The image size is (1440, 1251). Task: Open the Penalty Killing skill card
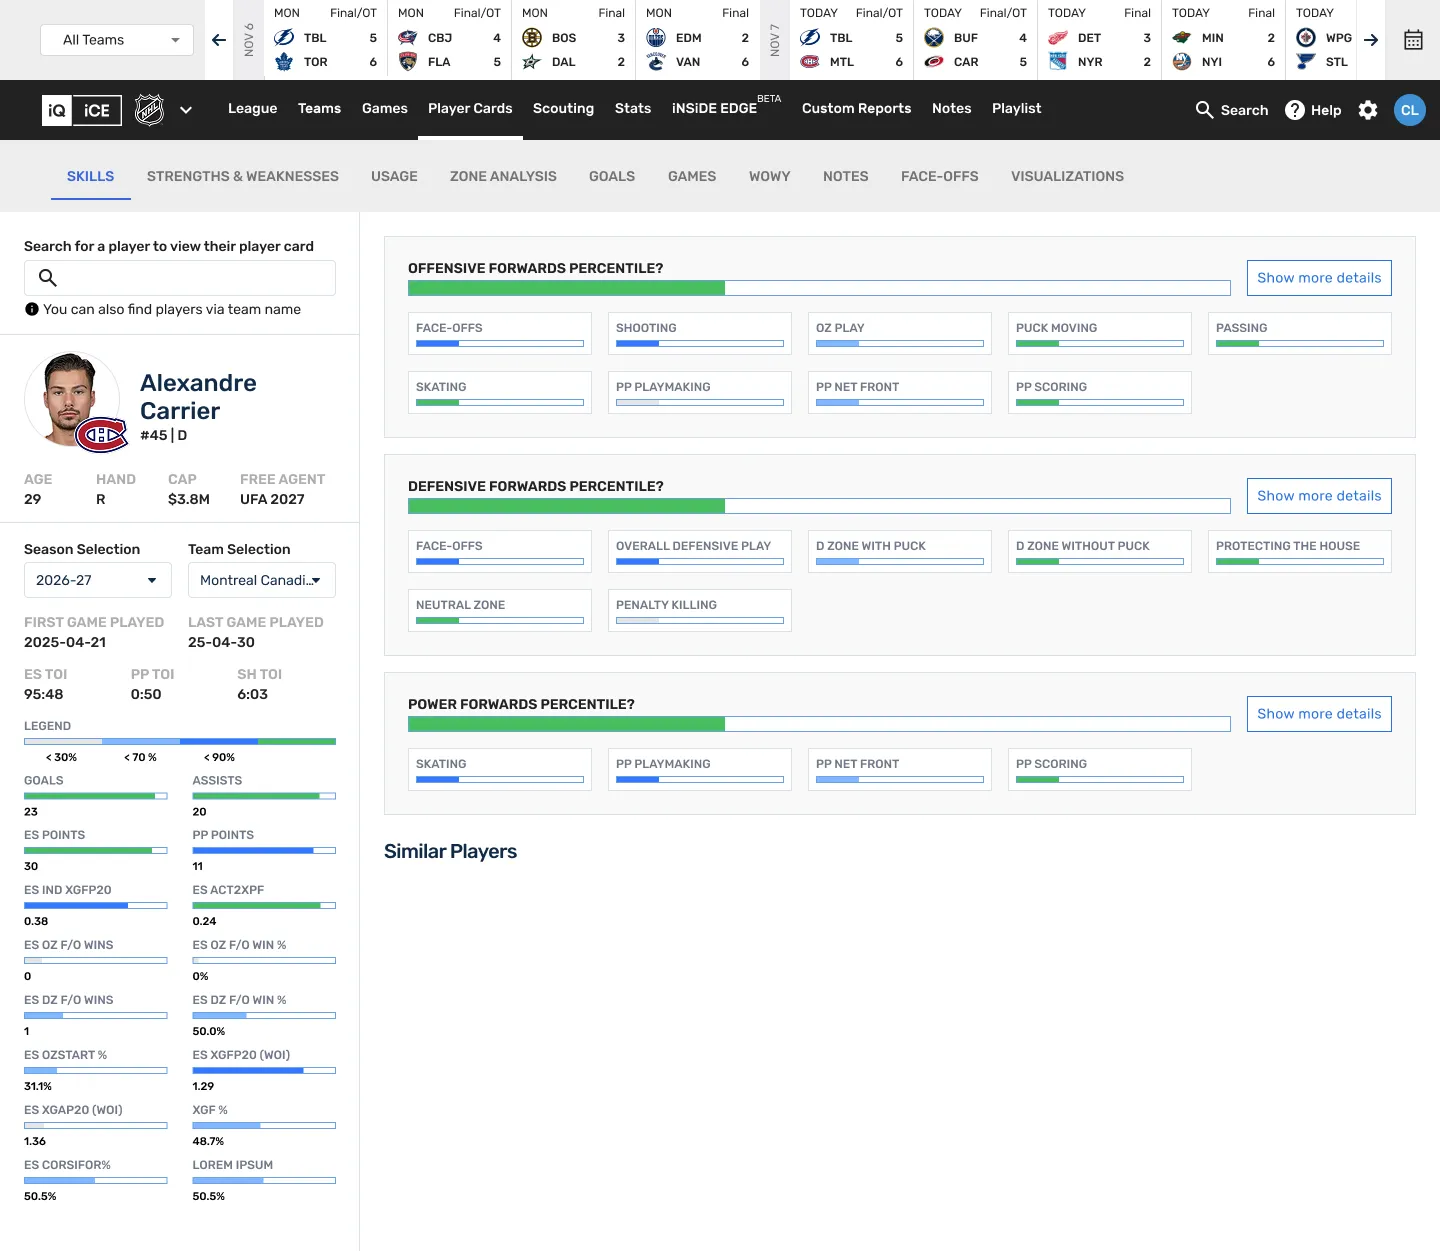(x=700, y=611)
